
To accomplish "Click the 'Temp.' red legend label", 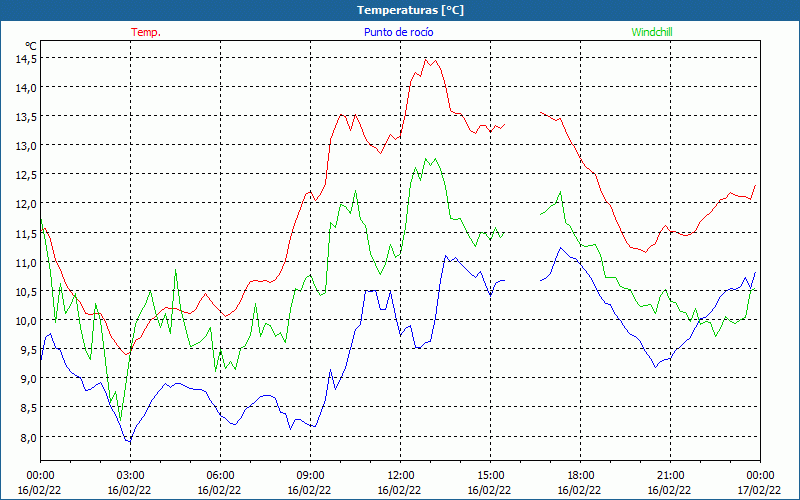I will click(x=146, y=32).
